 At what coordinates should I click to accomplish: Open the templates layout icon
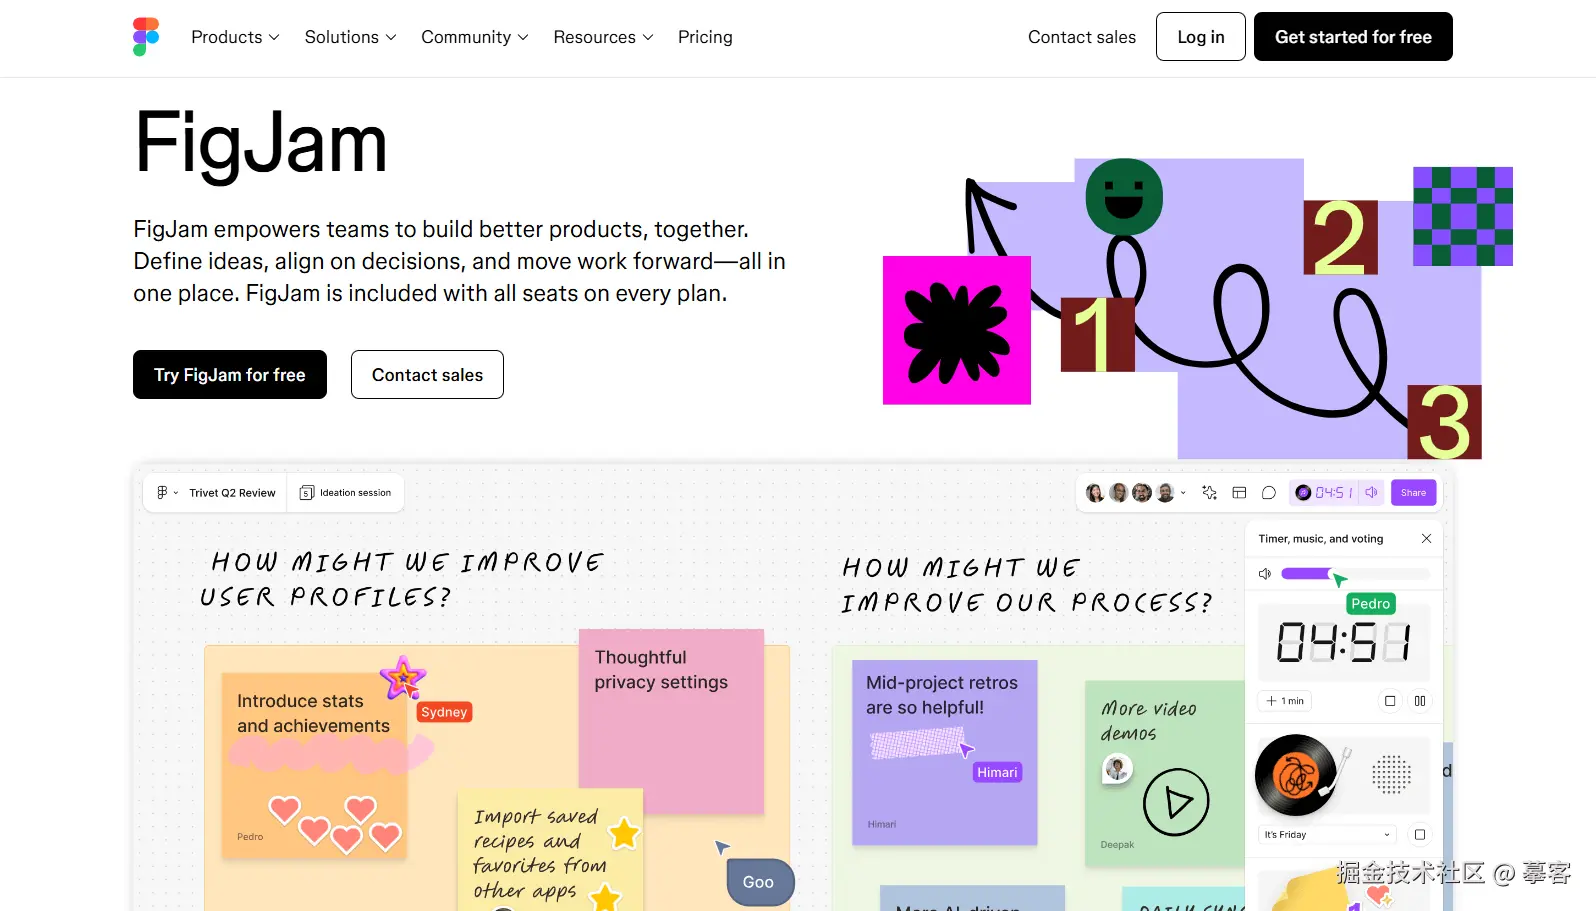[x=1239, y=493]
